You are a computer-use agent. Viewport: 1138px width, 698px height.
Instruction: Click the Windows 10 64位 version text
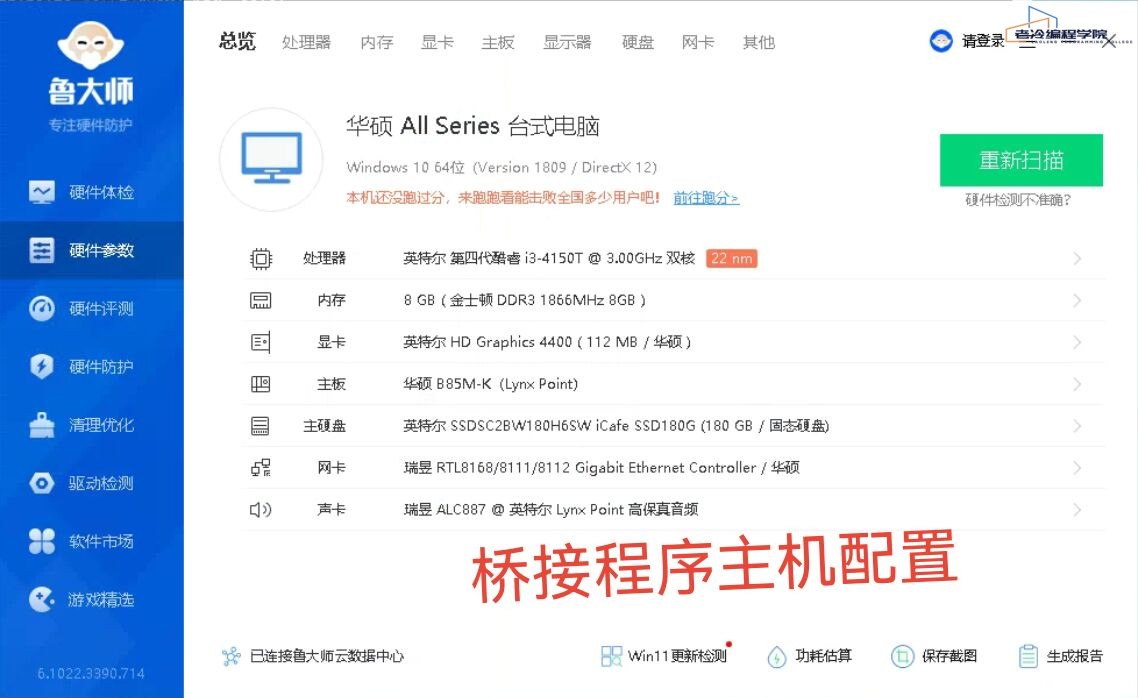[502, 168]
